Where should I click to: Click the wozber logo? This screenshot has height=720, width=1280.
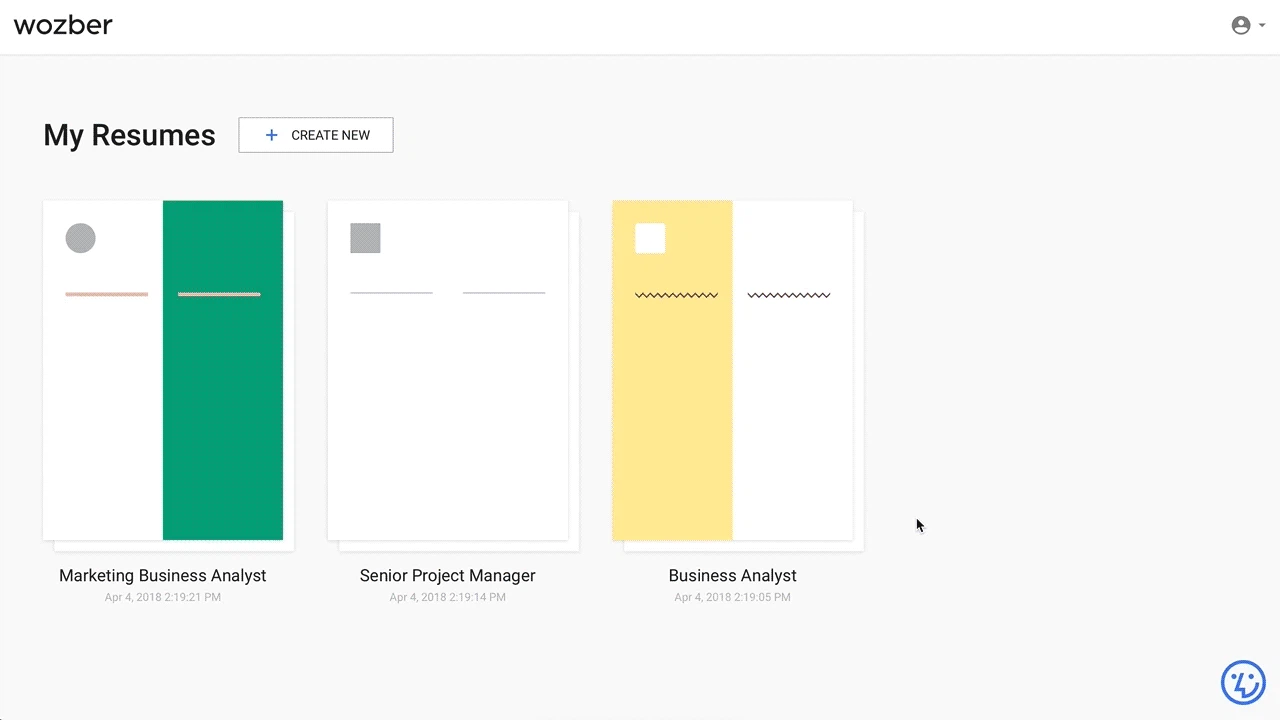click(x=63, y=25)
